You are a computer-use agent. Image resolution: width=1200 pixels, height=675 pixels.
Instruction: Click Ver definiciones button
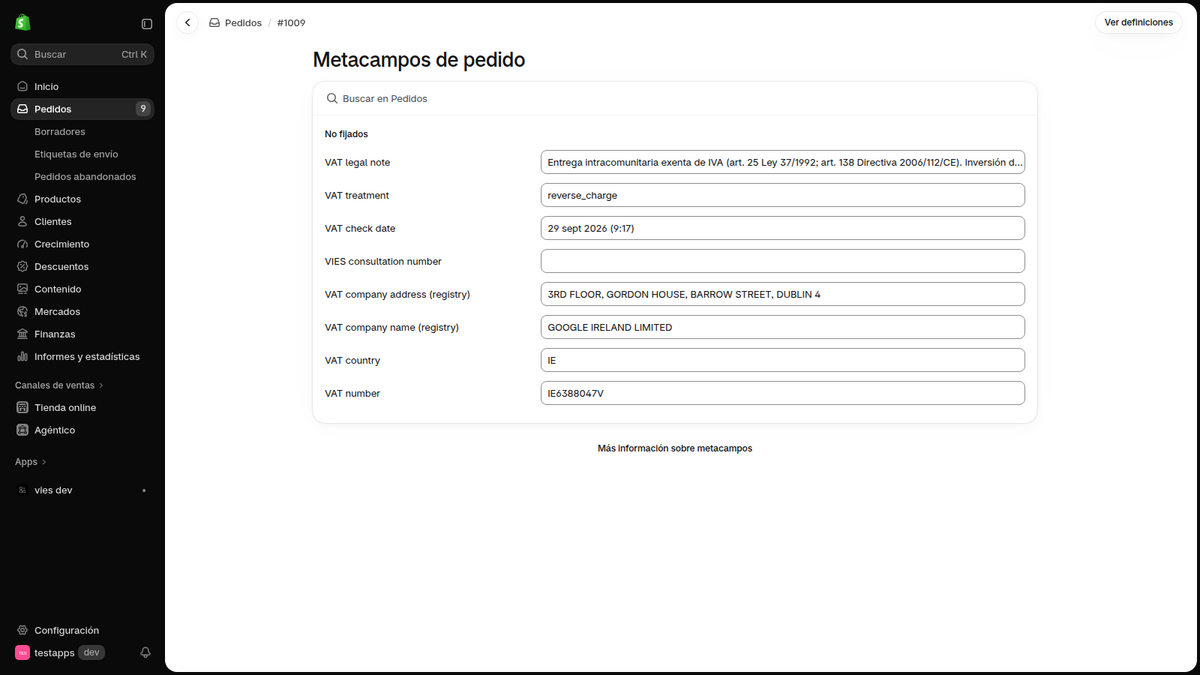[1138, 23]
